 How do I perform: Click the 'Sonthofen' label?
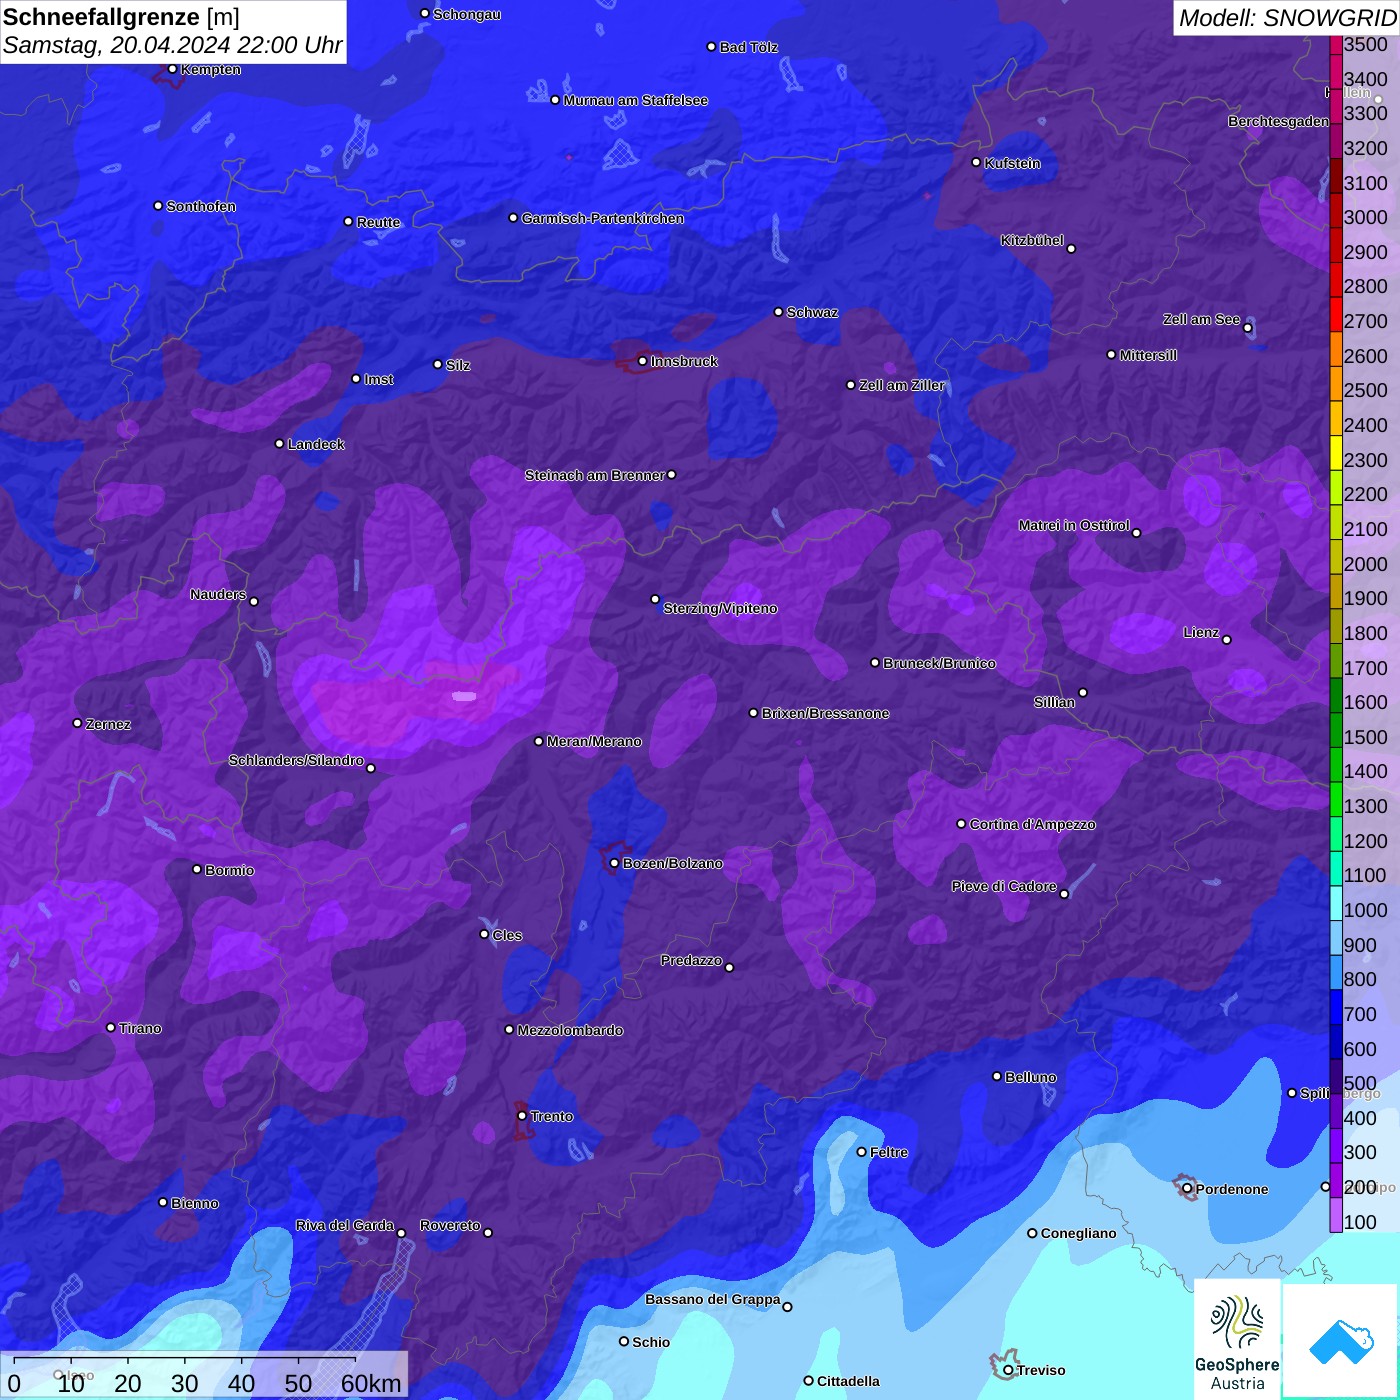[201, 206]
